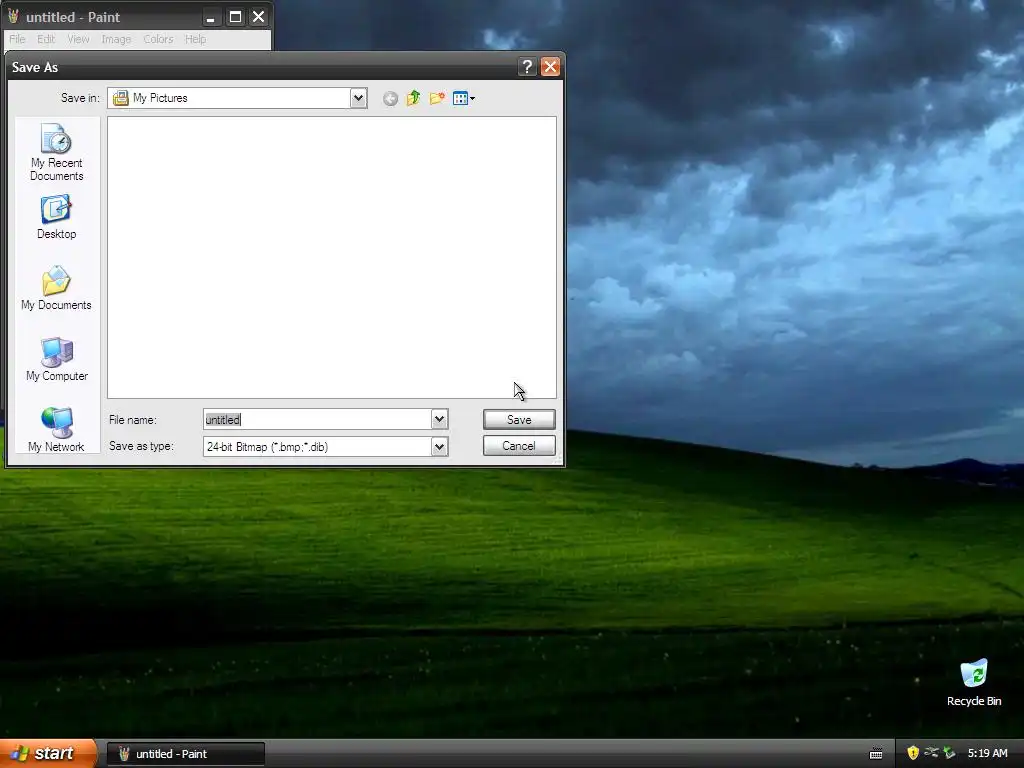Image resolution: width=1024 pixels, height=768 pixels.
Task: Click the Back navigation icon in Save As
Action: pos(390,99)
